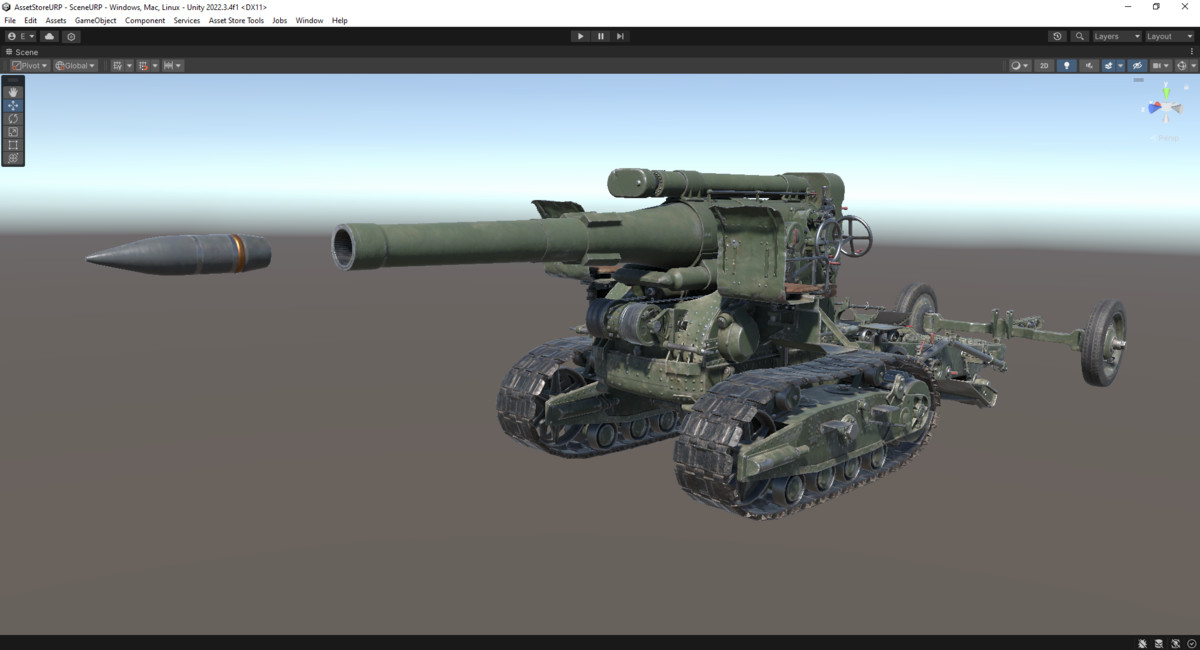Viewport: 1200px width, 650px height.
Task: Open the Assets menu
Action: click(55, 20)
